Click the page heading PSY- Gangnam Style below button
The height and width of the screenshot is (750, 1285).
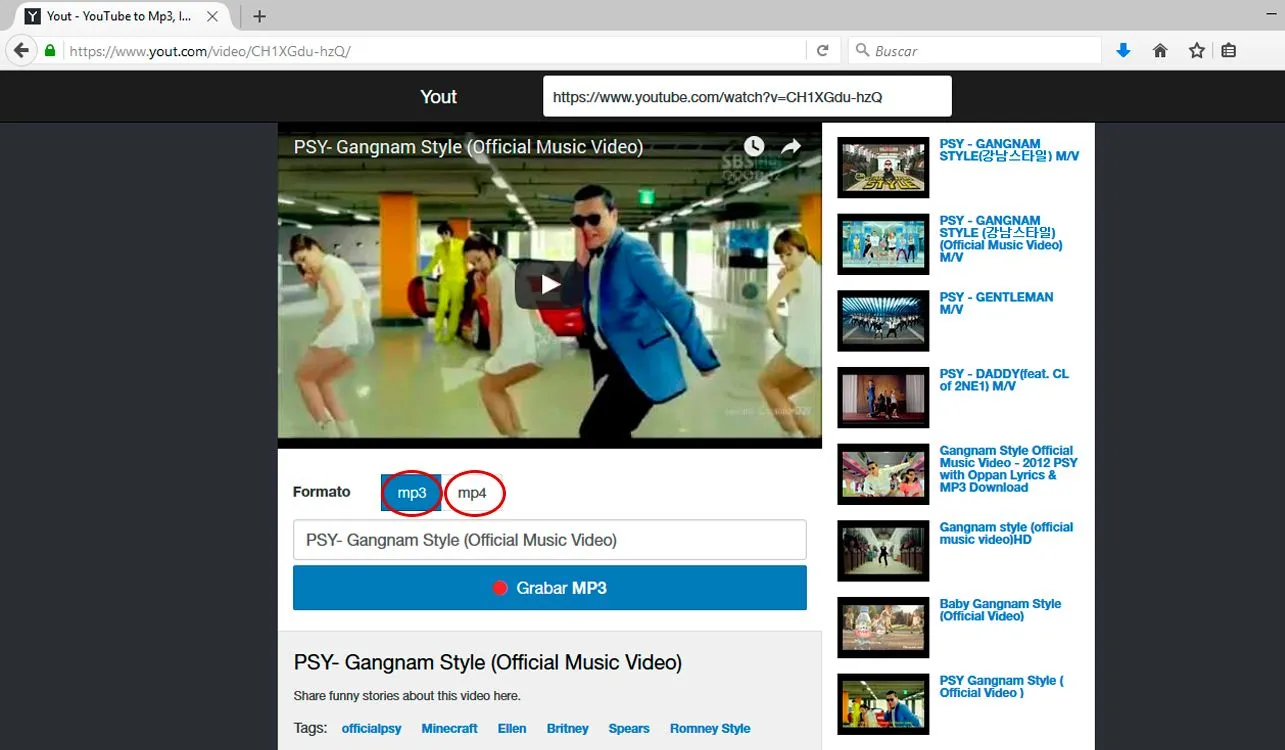click(488, 662)
